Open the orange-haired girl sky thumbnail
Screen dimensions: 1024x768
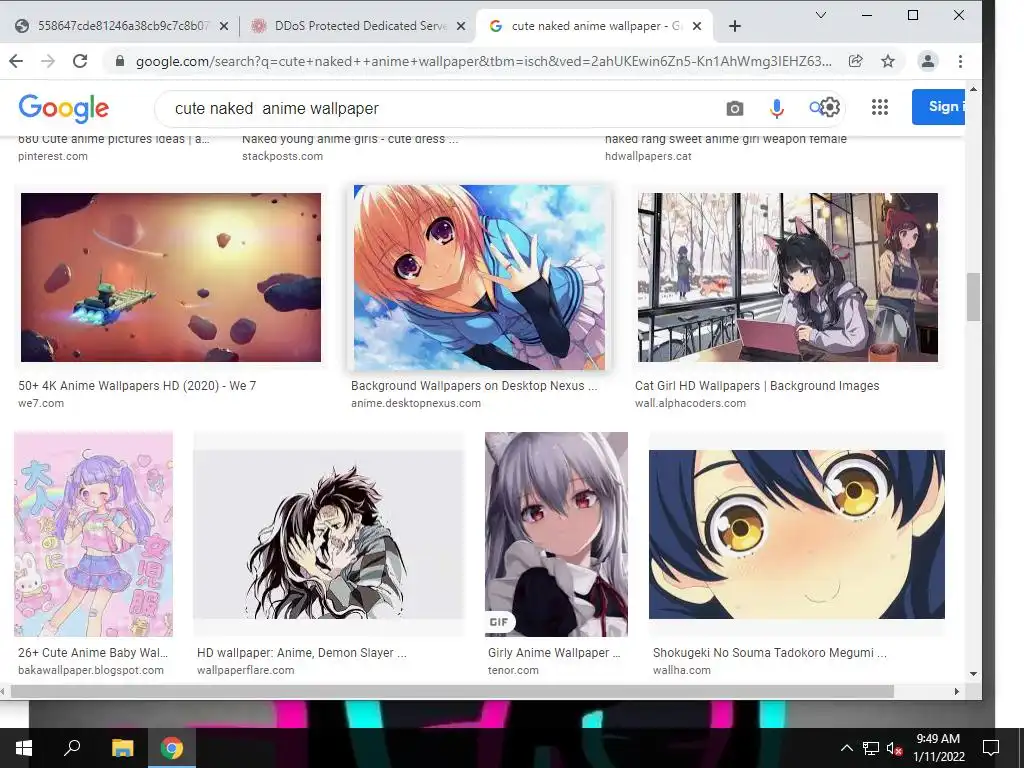(479, 278)
